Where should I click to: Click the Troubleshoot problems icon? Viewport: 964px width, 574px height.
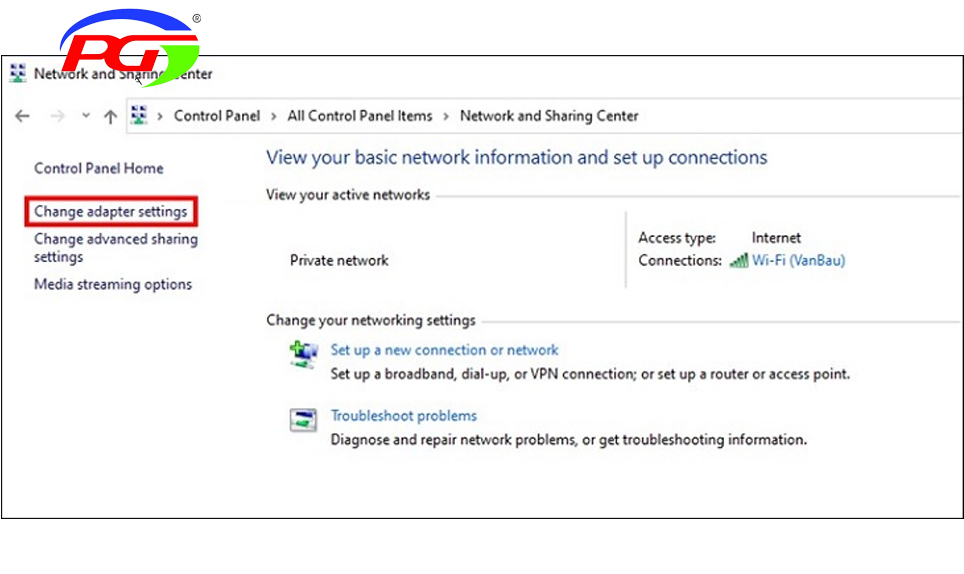(303, 420)
